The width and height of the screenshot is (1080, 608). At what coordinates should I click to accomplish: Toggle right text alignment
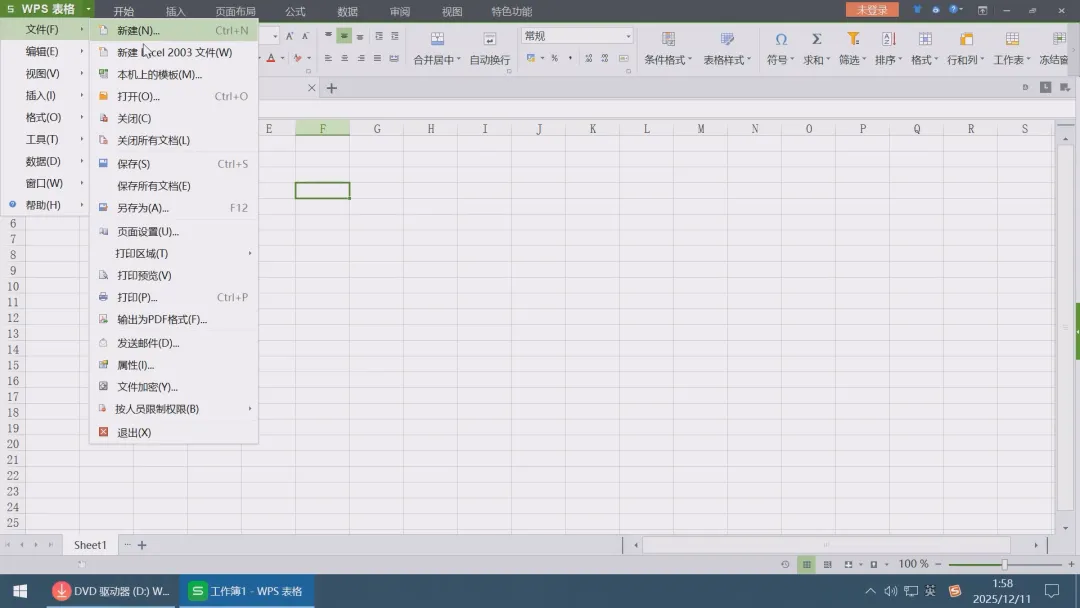361,59
